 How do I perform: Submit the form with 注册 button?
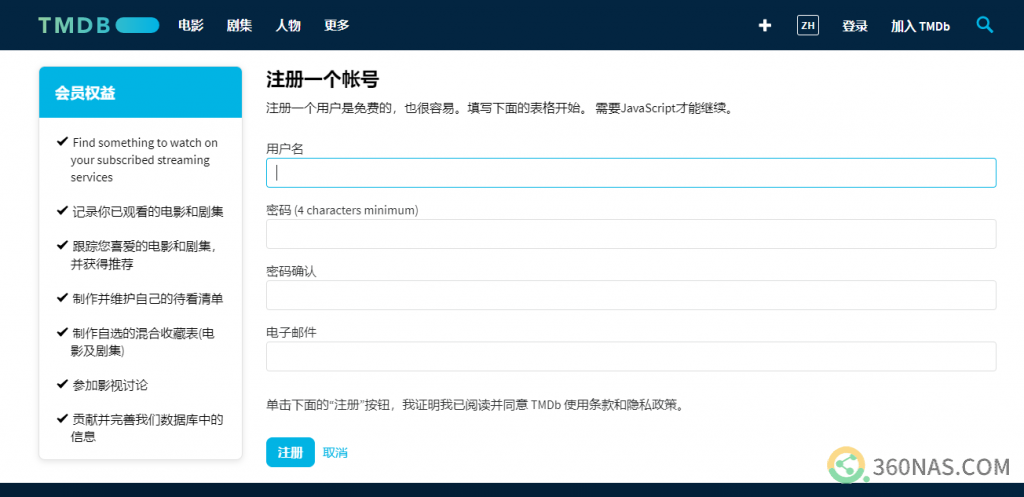pos(290,452)
